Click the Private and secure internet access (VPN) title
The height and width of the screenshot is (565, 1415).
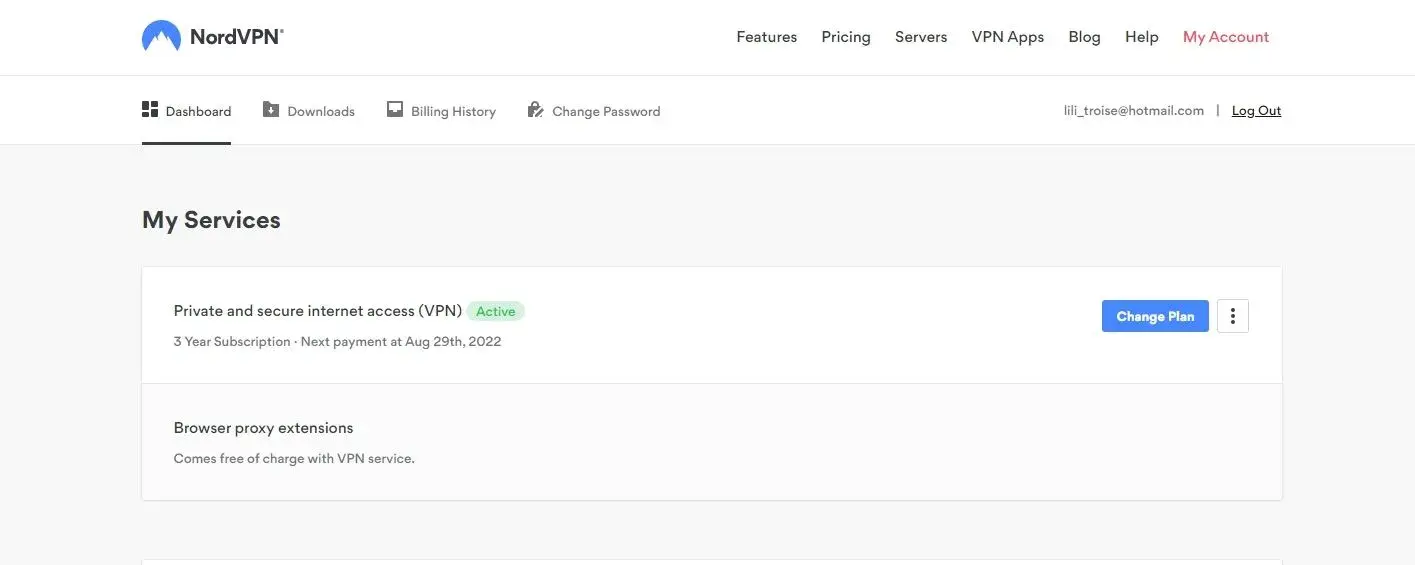[318, 311]
